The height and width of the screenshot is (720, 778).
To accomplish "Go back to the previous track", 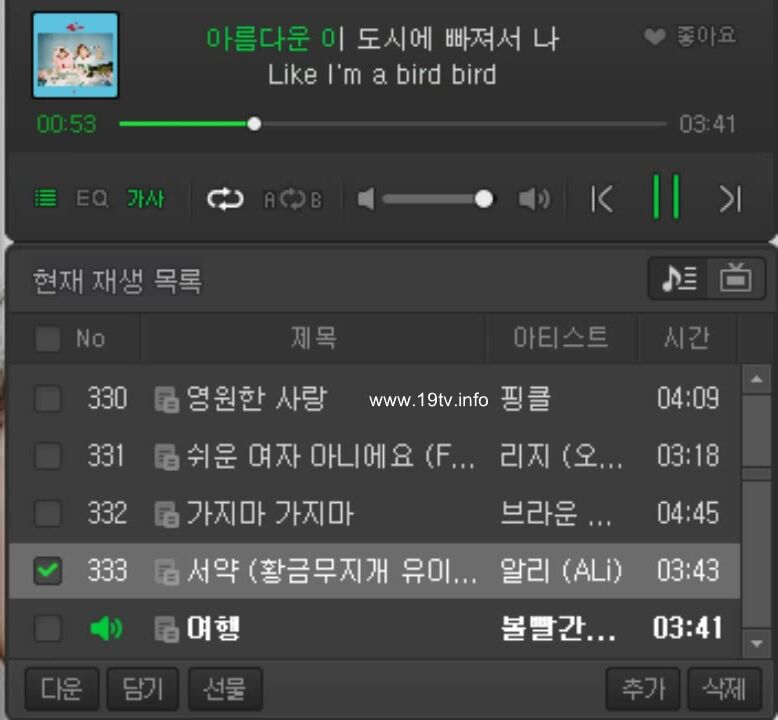I will click(602, 199).
